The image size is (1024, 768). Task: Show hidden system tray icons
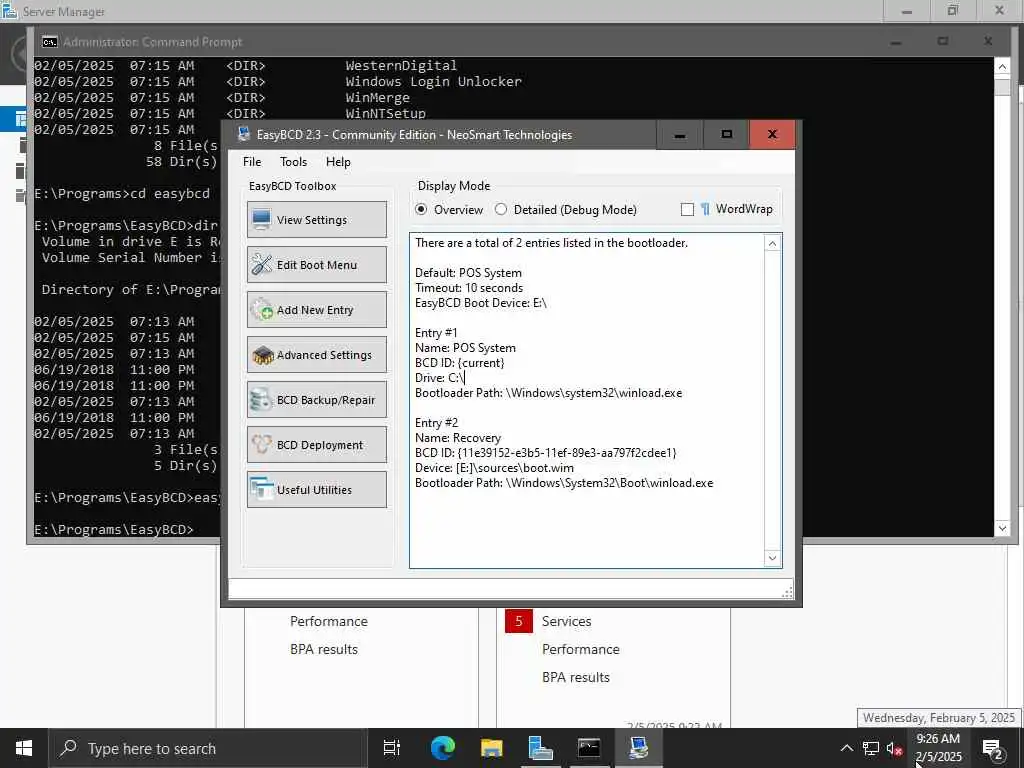(x=846, y=748)
